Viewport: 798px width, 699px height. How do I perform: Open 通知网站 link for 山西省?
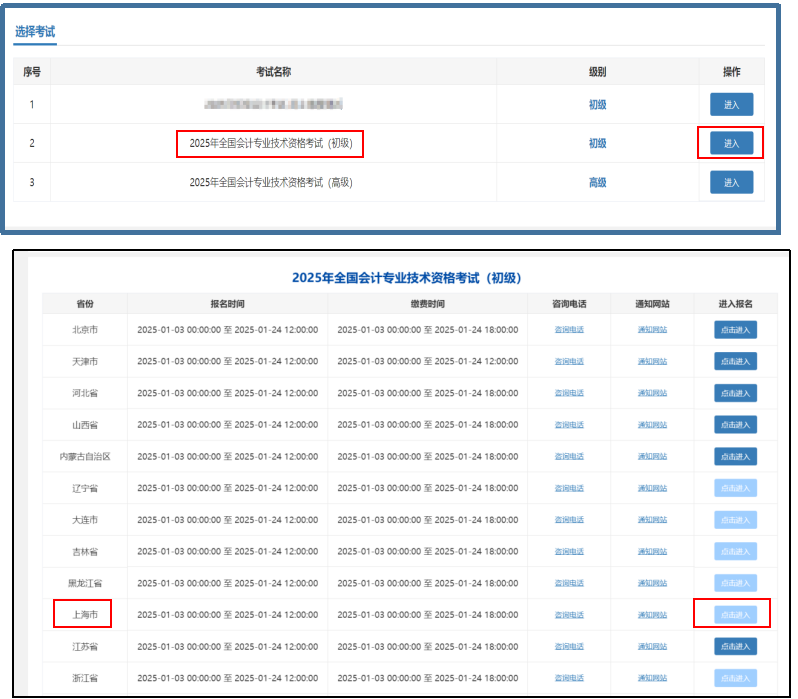(653, 425)
